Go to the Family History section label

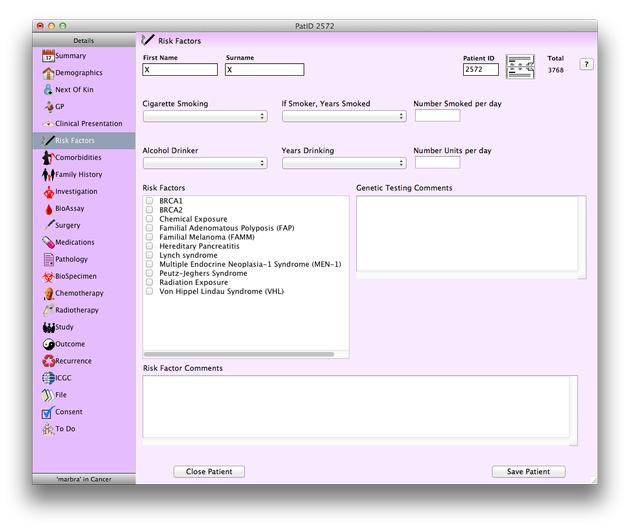click(79, 175)
